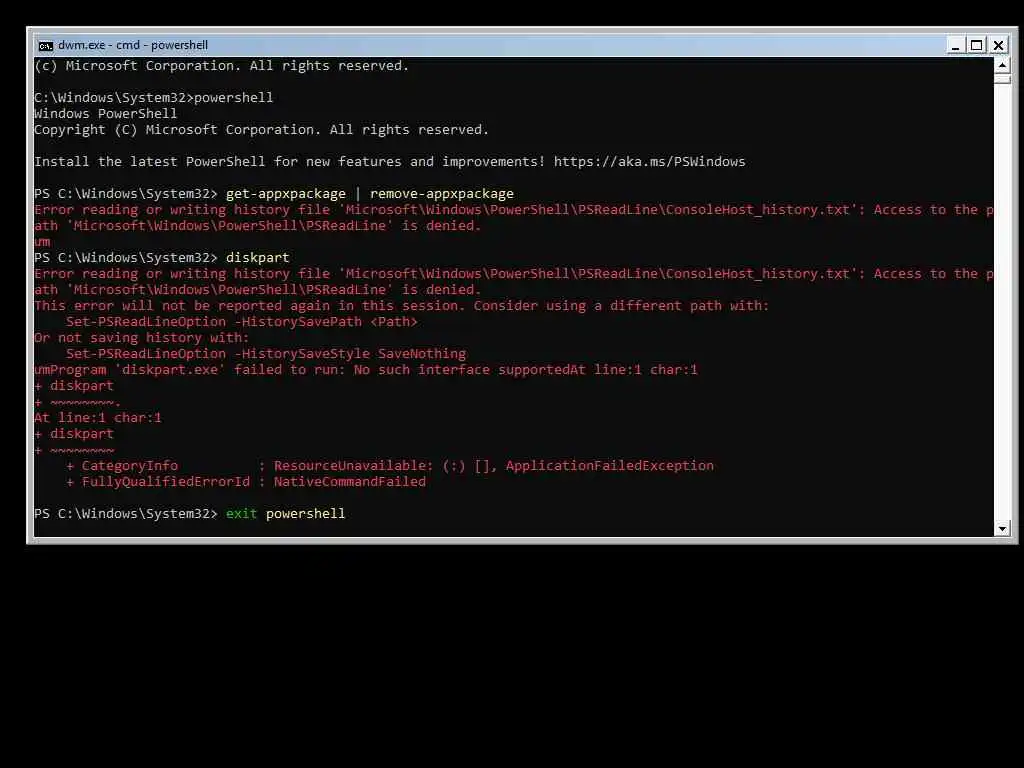Screen dimensions: 1024x768
Task: Click 'Or not saving history with:' text
Action: pyautogui.click(x=141, y=338)
